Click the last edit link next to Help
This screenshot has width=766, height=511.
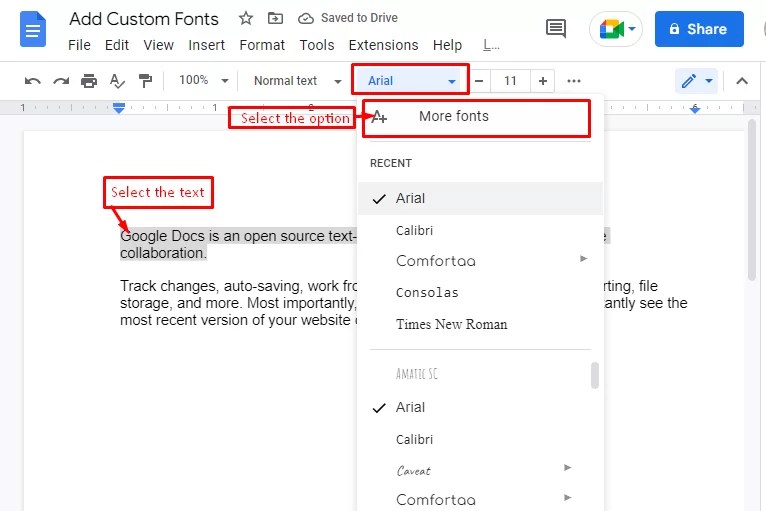click(x=491, y=45)
